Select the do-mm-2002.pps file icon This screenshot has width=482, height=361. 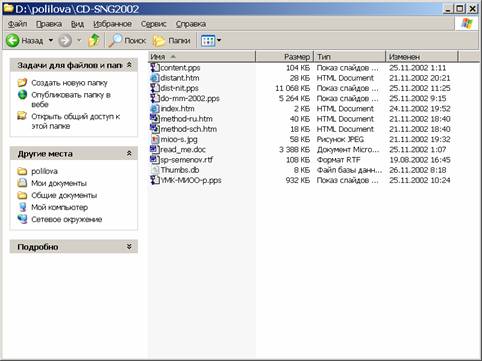pos(155,98)
